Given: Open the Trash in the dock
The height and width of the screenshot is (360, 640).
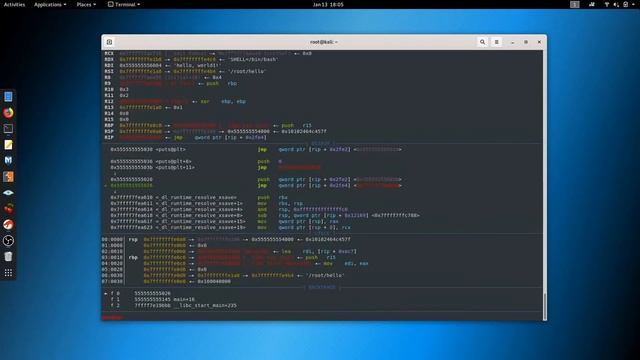Looking at the screenshot, I should [8, 256].
